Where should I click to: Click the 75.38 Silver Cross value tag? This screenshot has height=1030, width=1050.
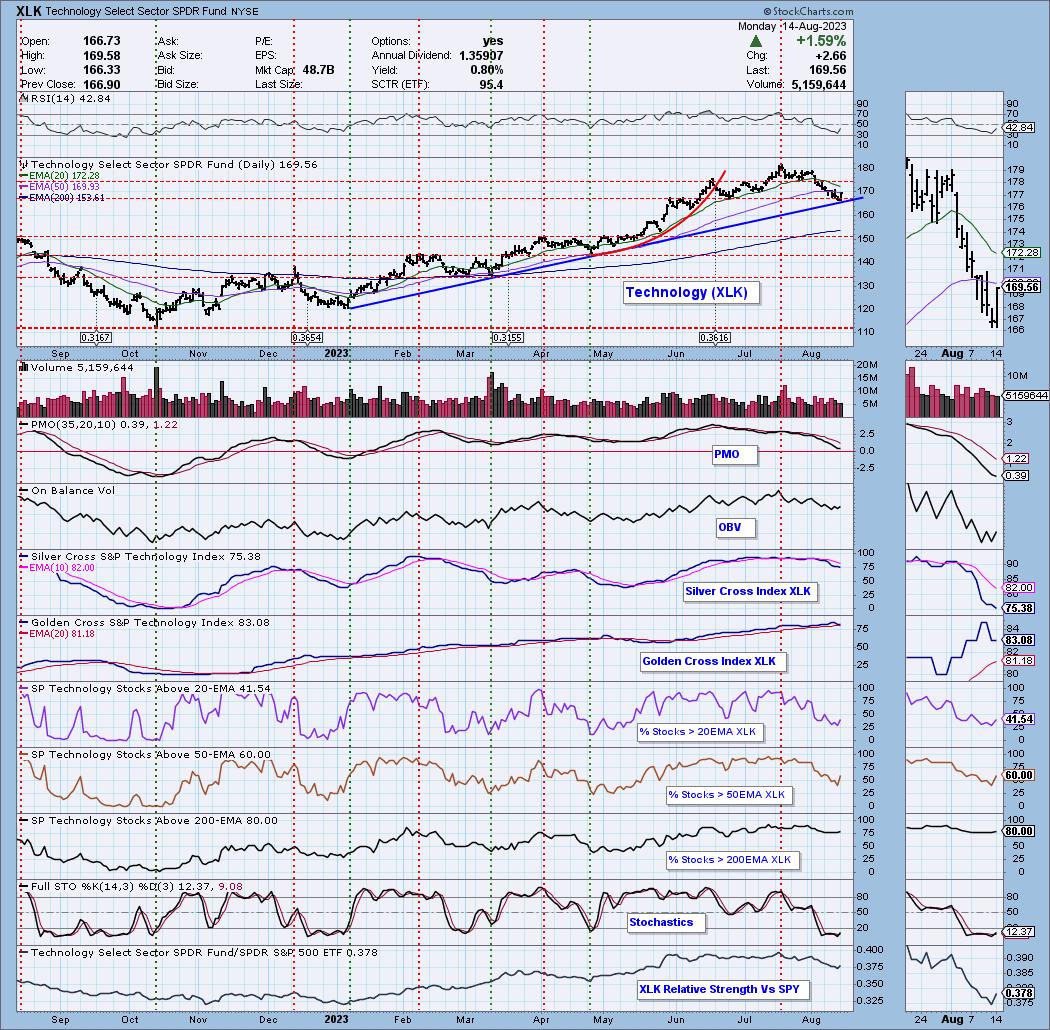coord(1020,608)
